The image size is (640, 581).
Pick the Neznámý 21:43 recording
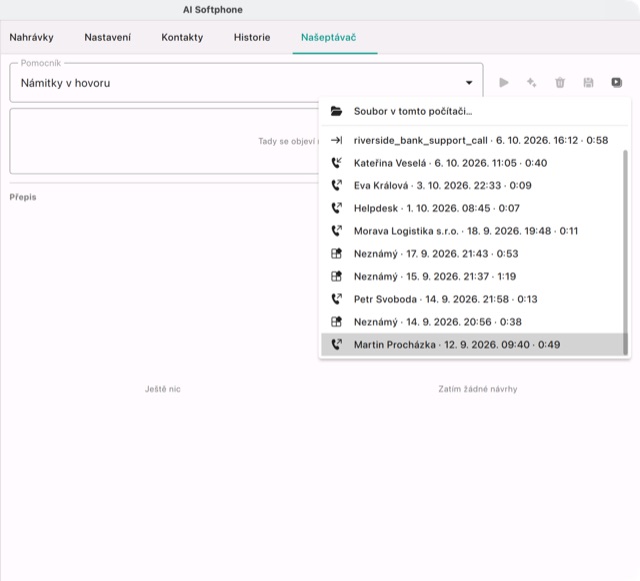tap(472, 254)
